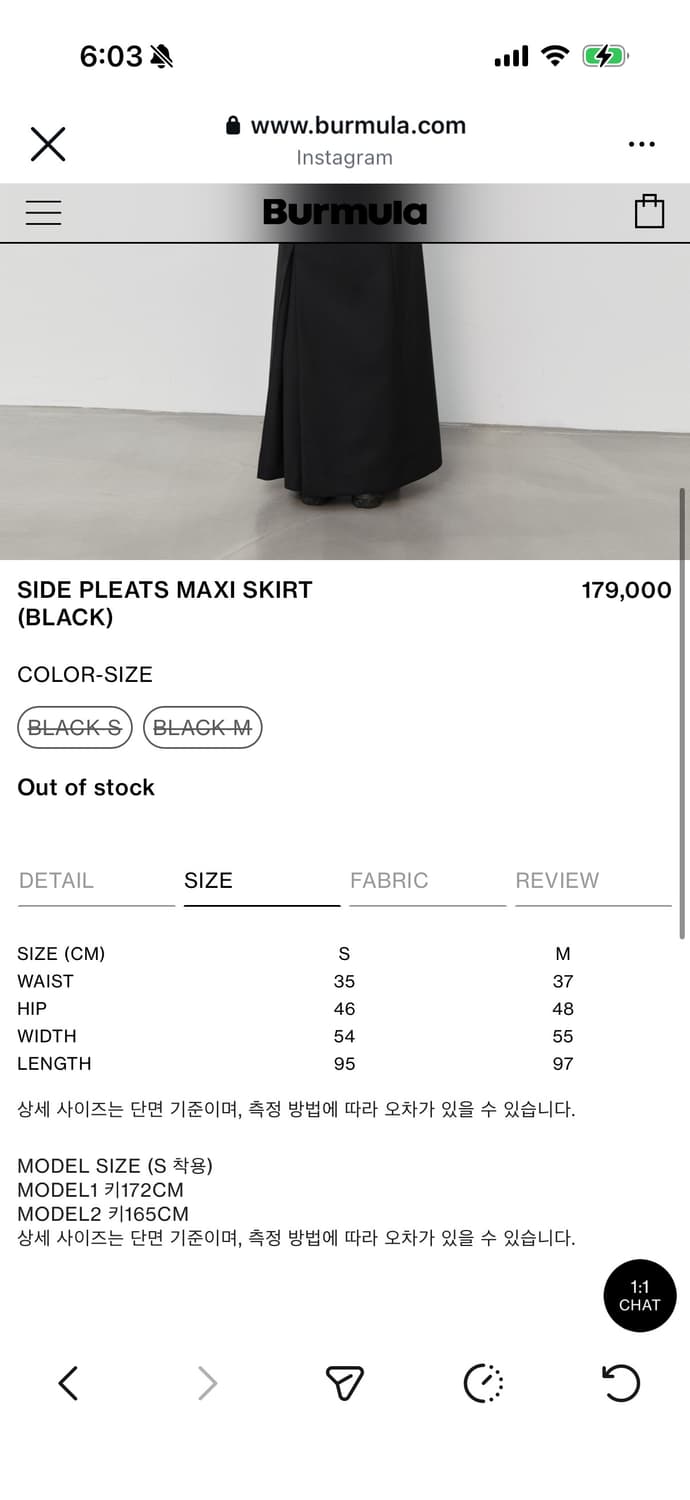Select the BLACK M size option

[x=203, y=727]
